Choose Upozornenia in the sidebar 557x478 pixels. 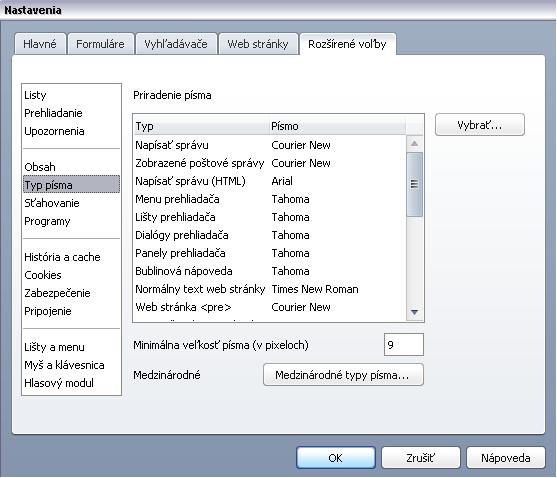pyautogui.click(x=71, y=131)
